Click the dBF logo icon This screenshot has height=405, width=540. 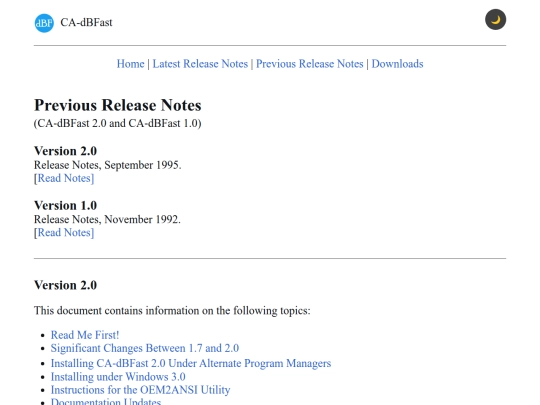(44, 23)
